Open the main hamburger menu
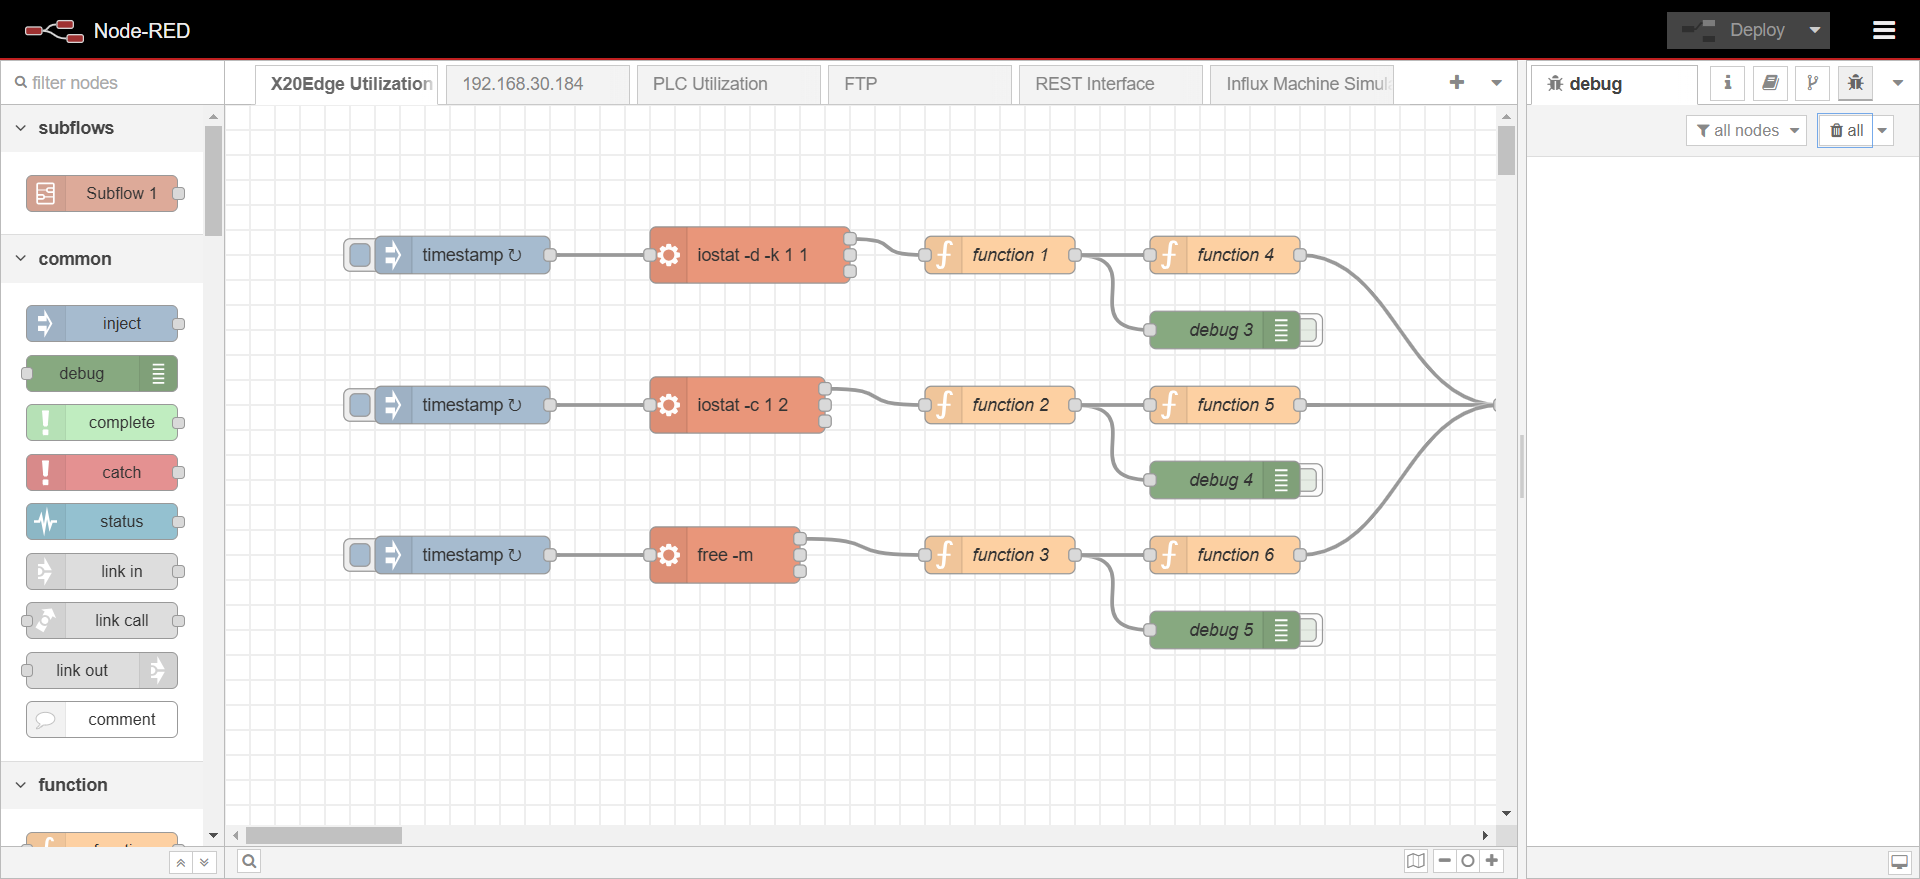The height and width of the screenshot is (879, 1920). click(1883, 30)
